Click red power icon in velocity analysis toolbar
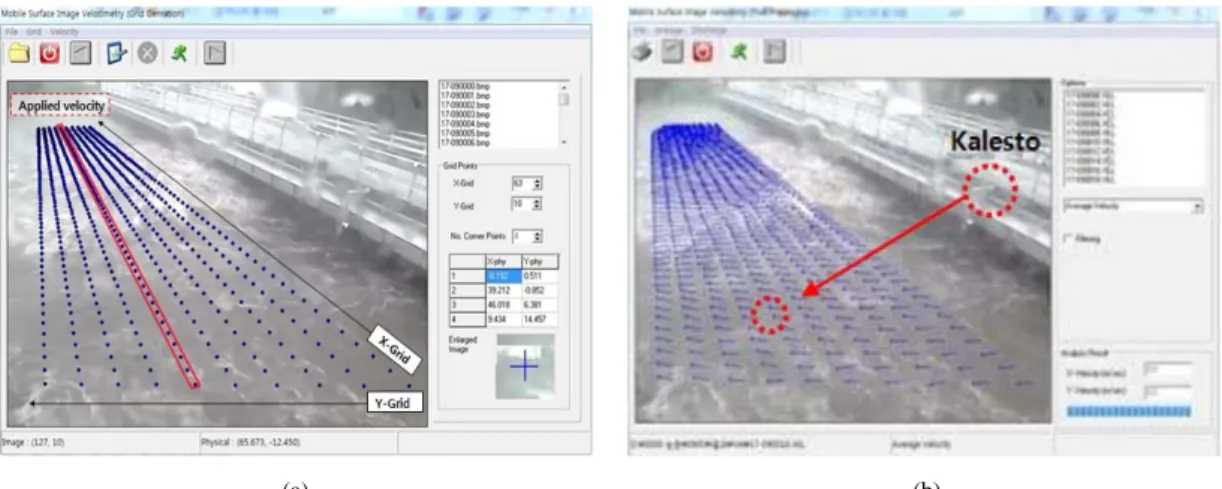The height and width of the screenshot is (489, 1222). pyautogui.click(x=702, y=53)
